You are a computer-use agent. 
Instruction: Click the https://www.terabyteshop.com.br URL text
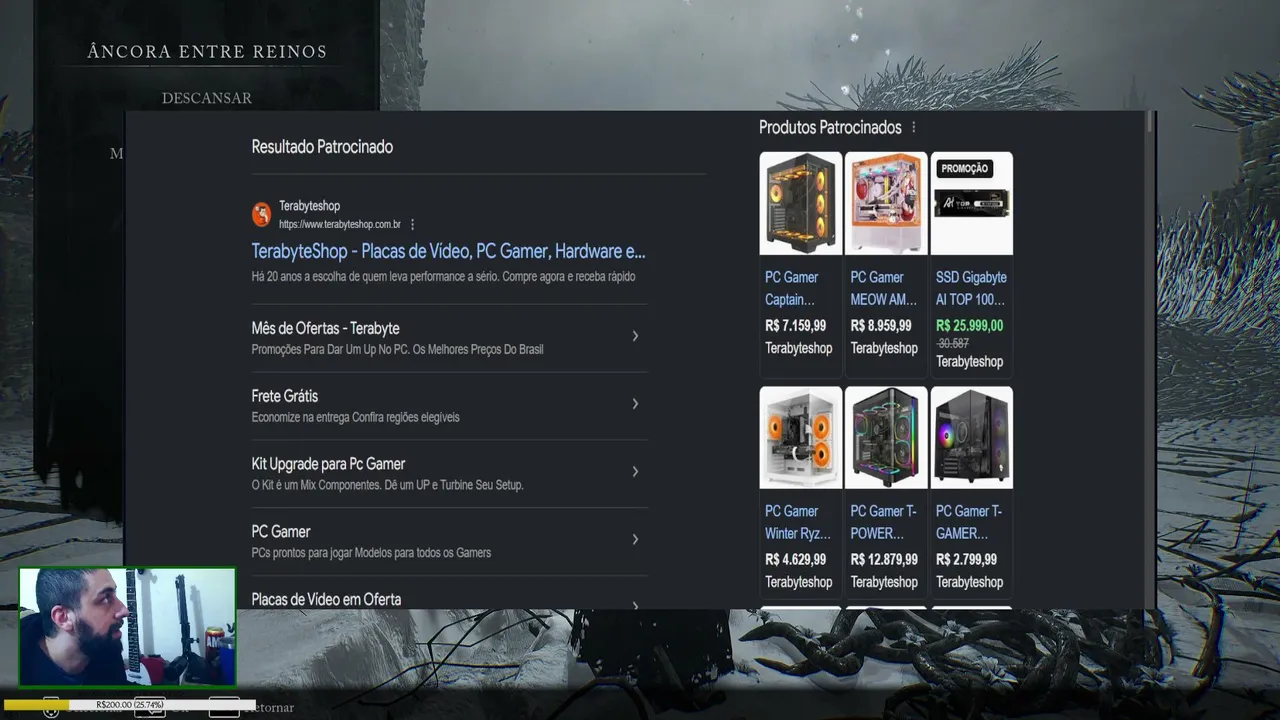tap(340, 225)
